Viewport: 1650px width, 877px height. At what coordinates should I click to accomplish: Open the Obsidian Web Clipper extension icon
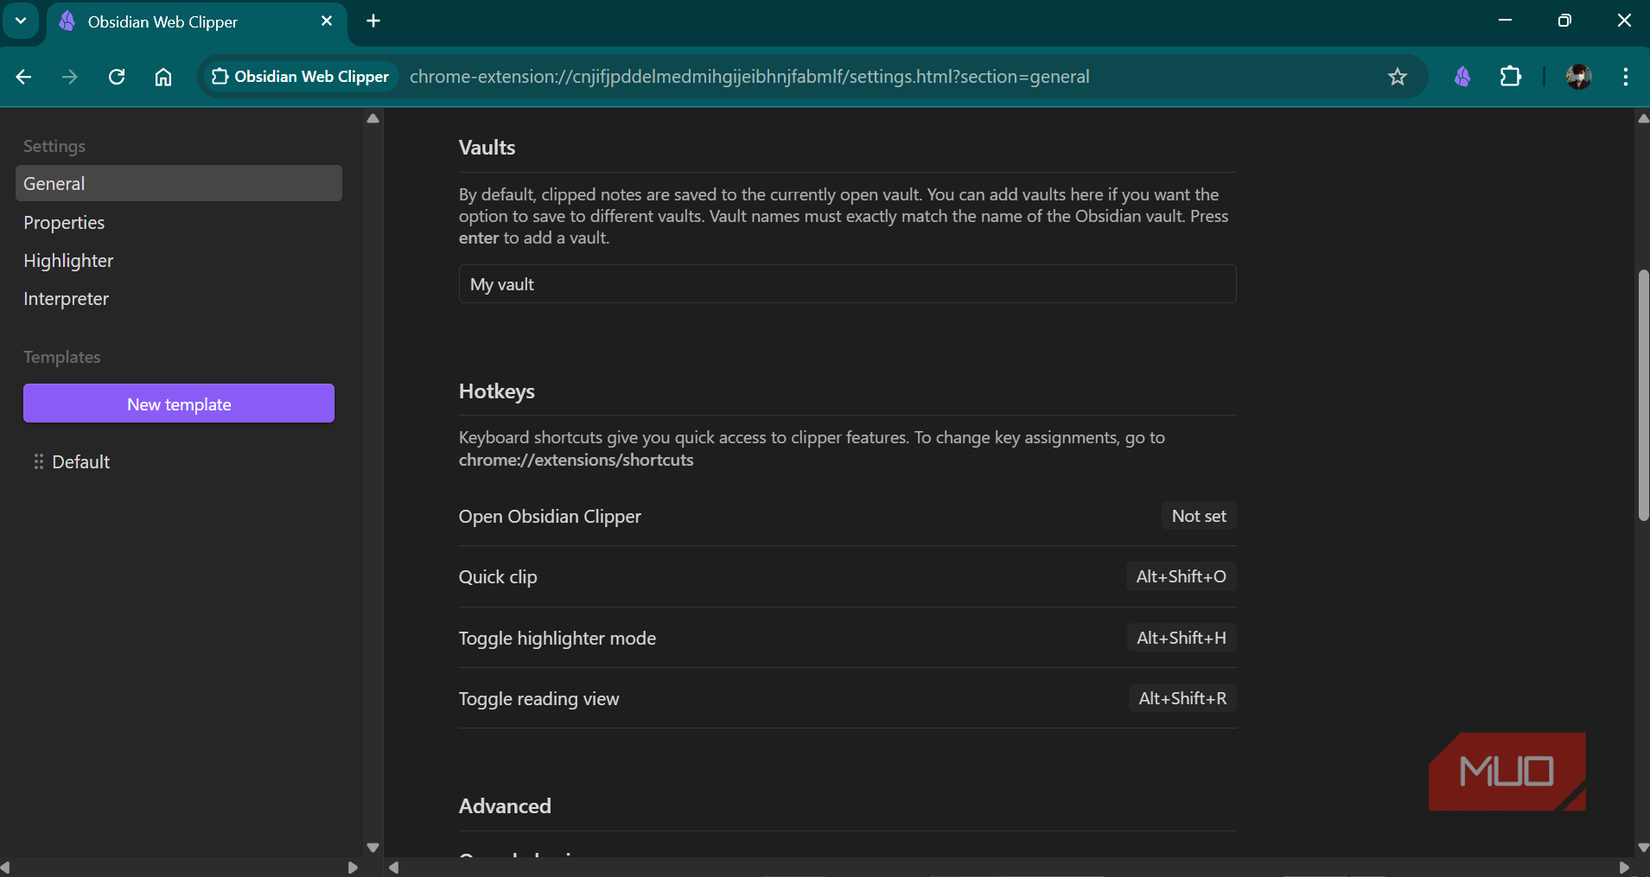[x=1462, y=77]
